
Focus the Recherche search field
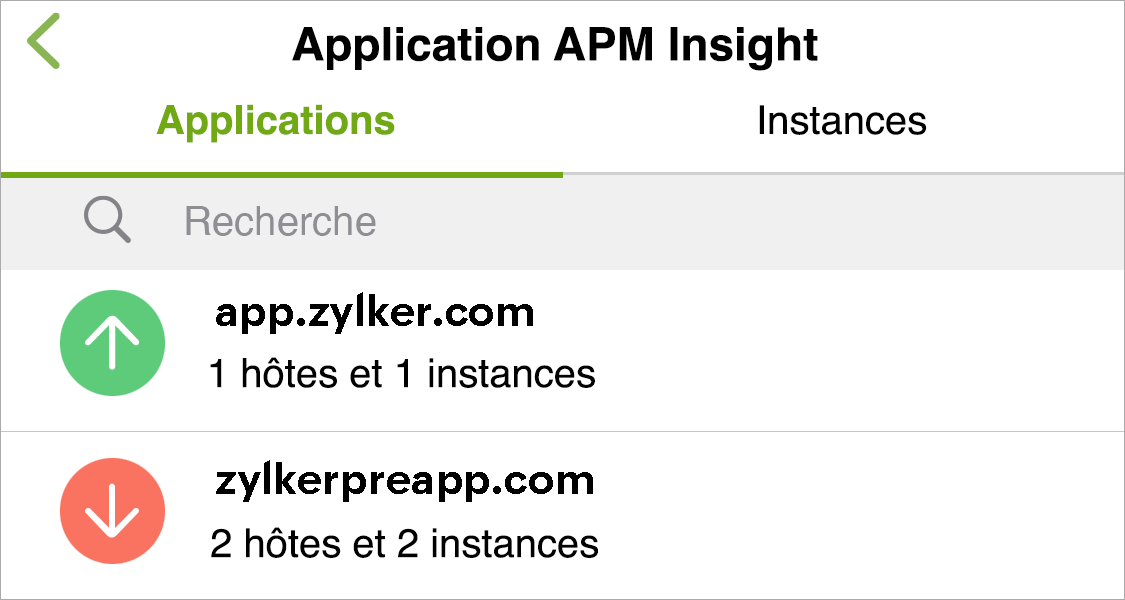tap(281, 222)
